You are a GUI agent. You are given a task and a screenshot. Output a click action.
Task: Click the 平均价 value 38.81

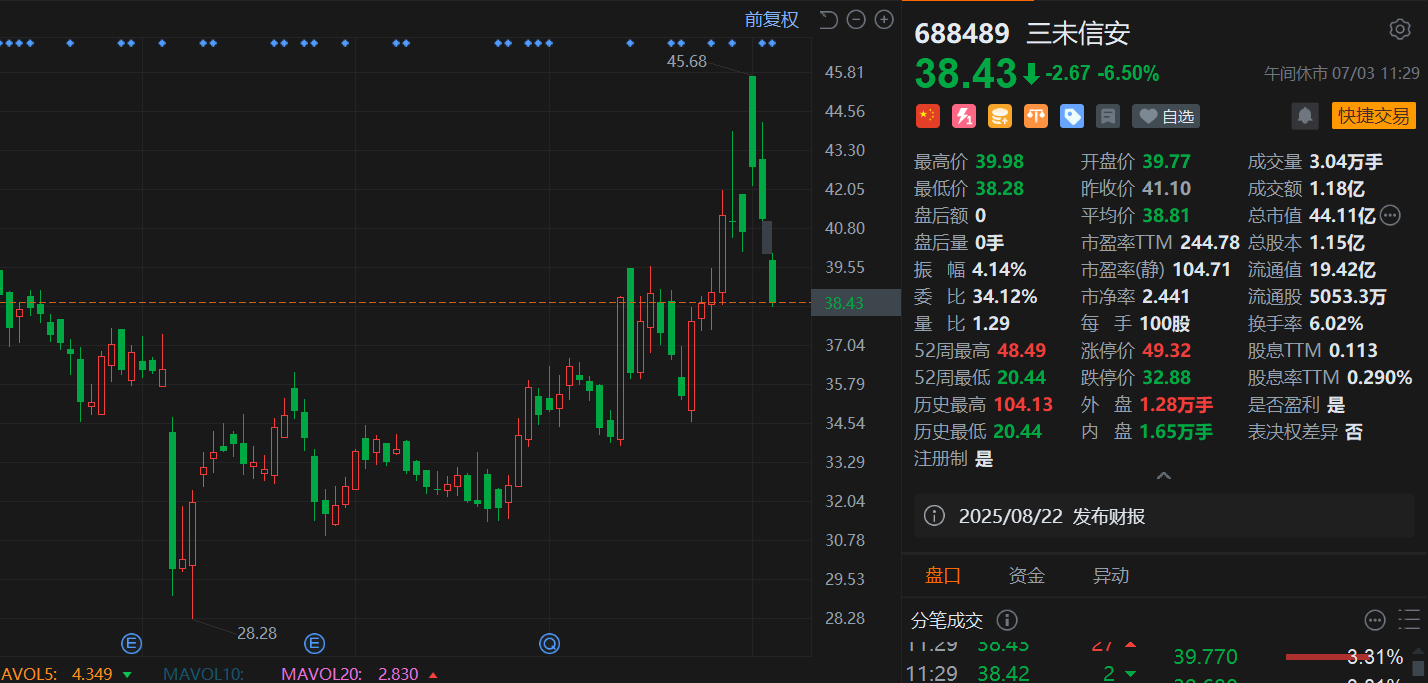[x=1165, y=215]
